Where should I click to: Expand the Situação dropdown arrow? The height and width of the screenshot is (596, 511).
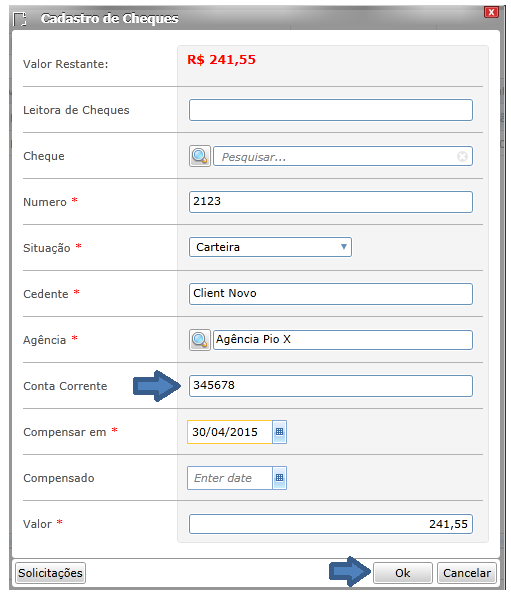tap(344, 247)
